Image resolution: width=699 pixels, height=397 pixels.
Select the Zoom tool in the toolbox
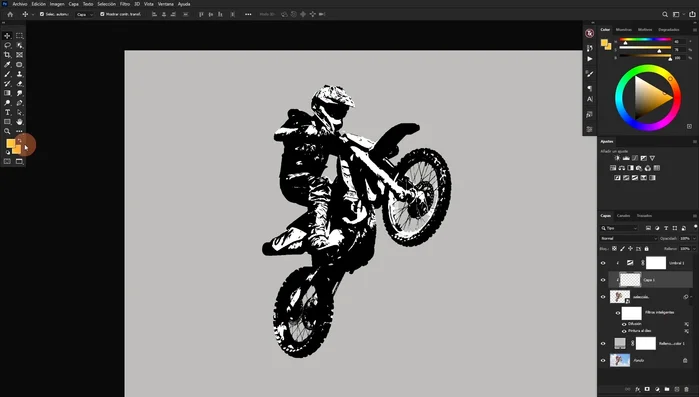[x=7, y=131]
